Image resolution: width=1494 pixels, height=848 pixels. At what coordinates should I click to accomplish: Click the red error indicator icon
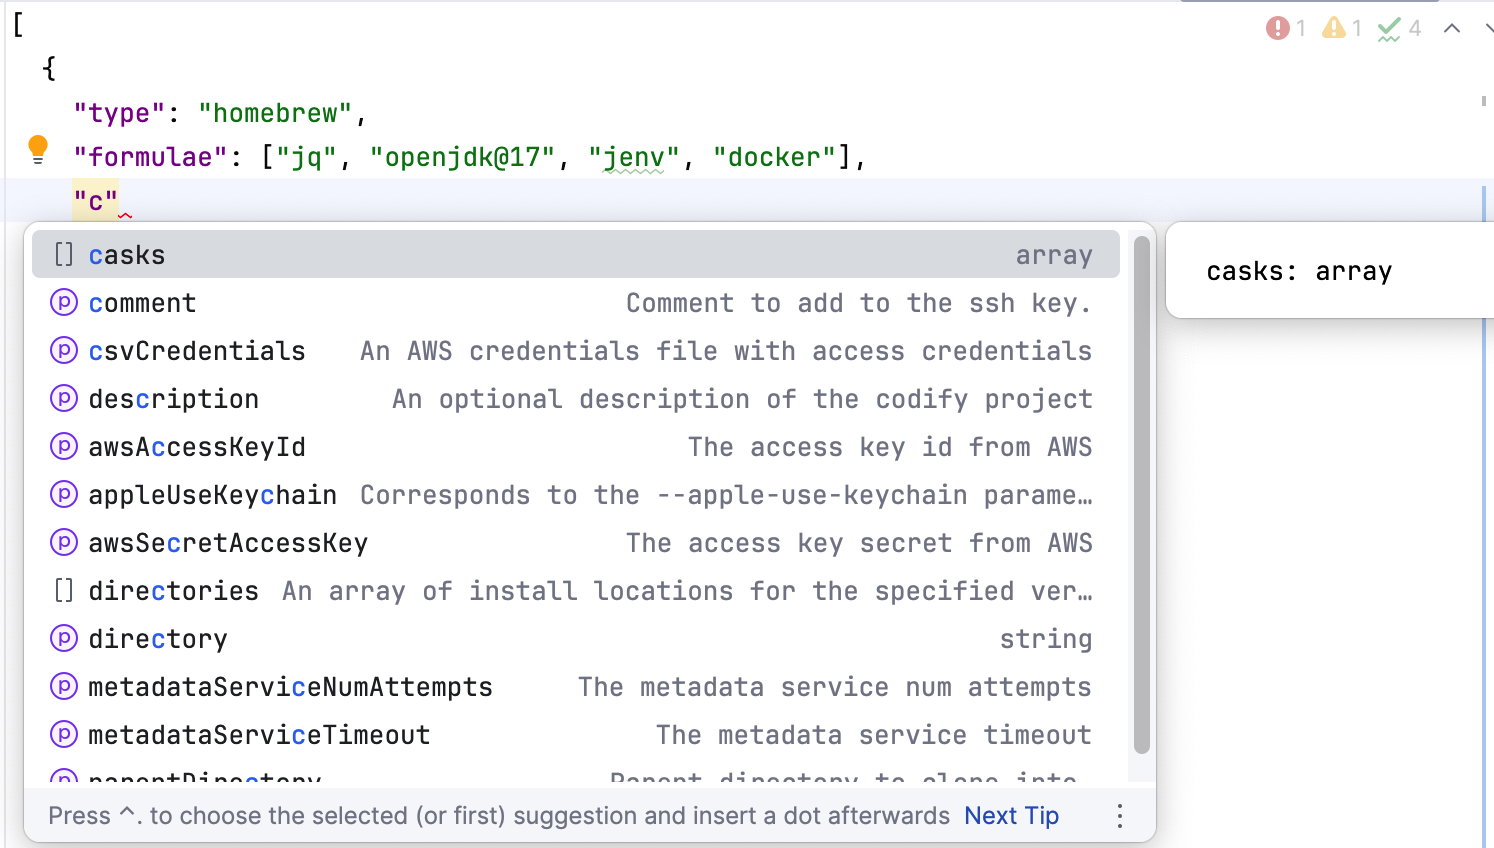1277,28
